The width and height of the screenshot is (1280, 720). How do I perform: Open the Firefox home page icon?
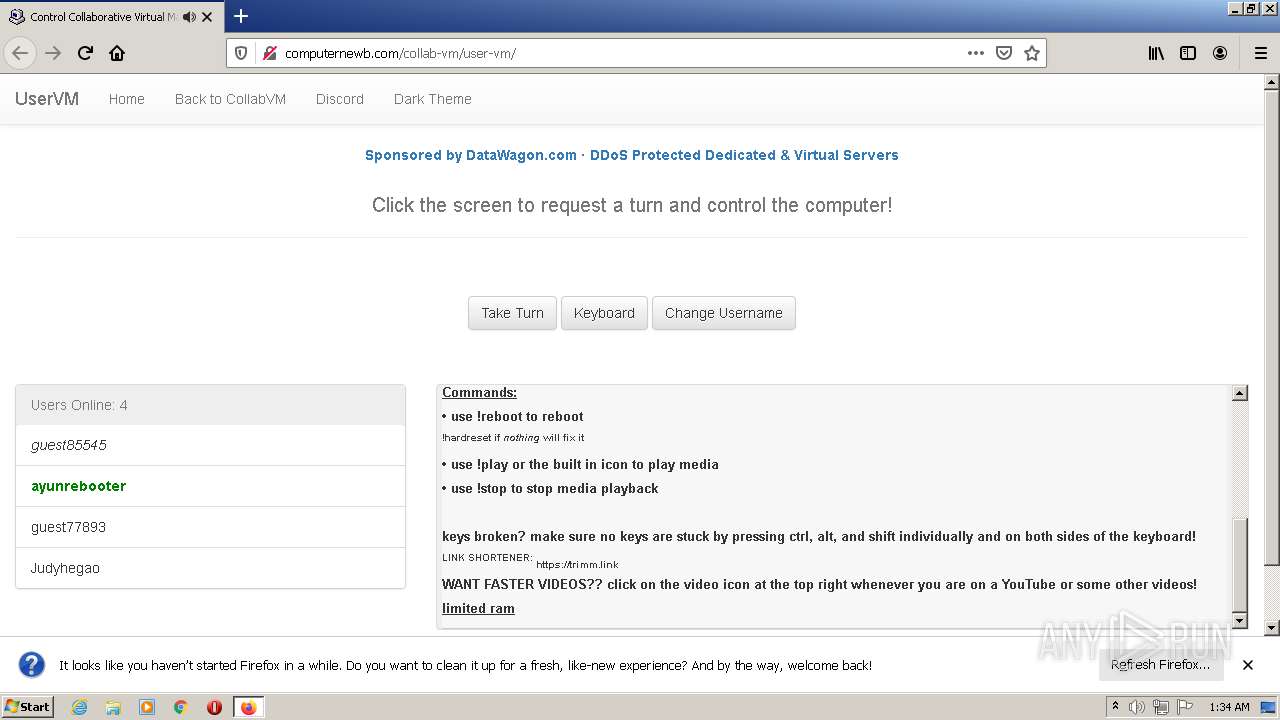pos(117,53)
